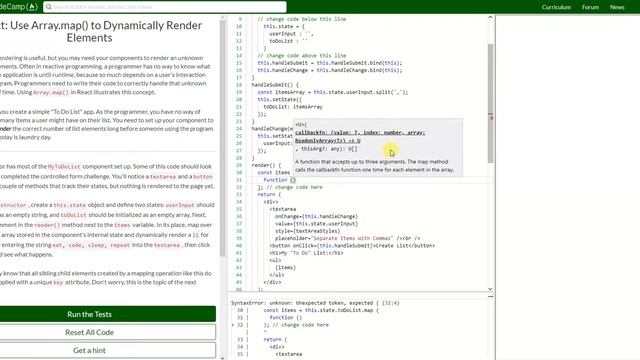
Task: Click the 'key' code word in instructions
Action: click(x=58, y=282)
